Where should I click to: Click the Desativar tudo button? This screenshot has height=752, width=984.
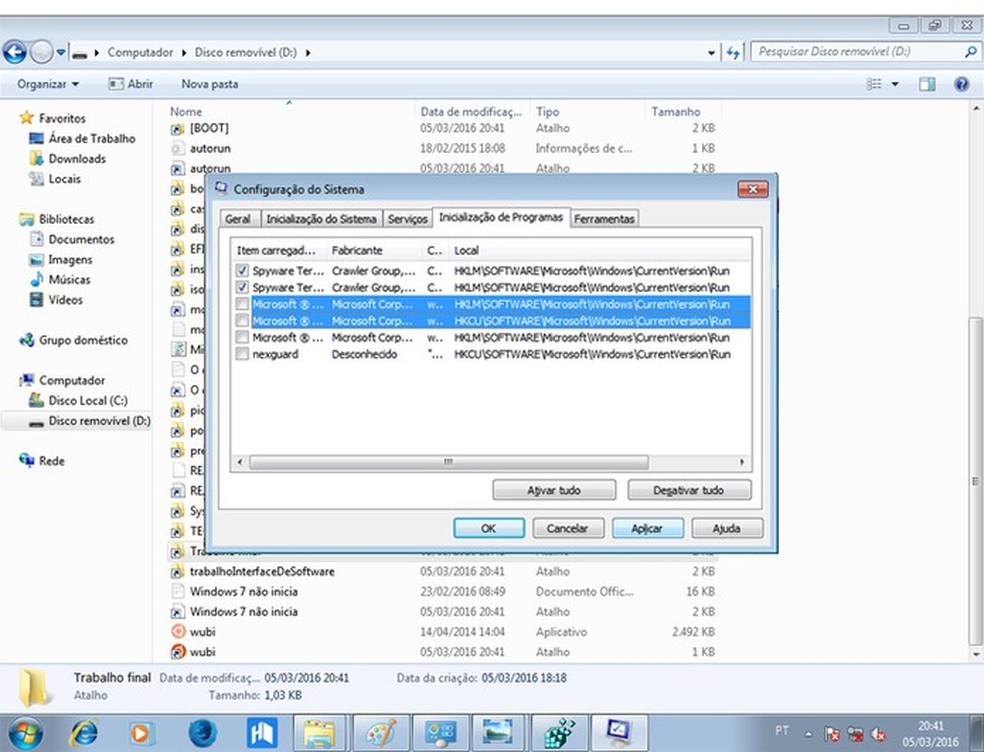[689, 491]
